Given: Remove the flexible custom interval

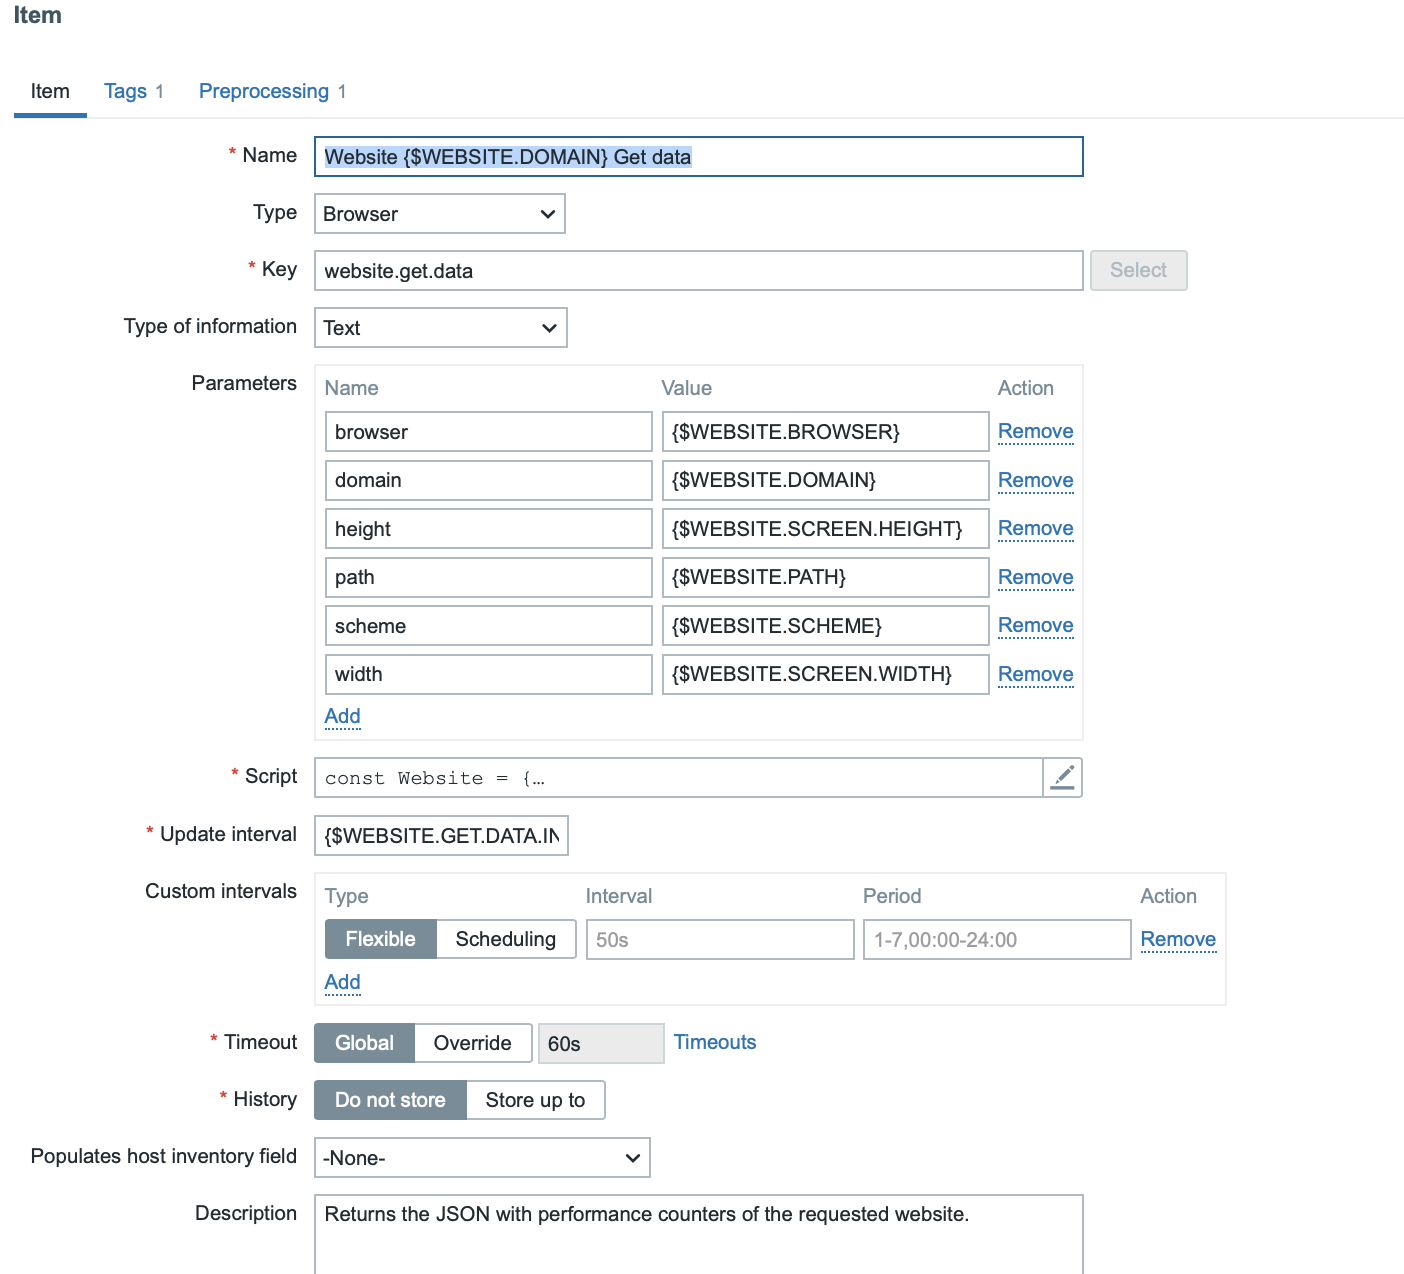Looking at the screenshot, I should point(1177,939).
